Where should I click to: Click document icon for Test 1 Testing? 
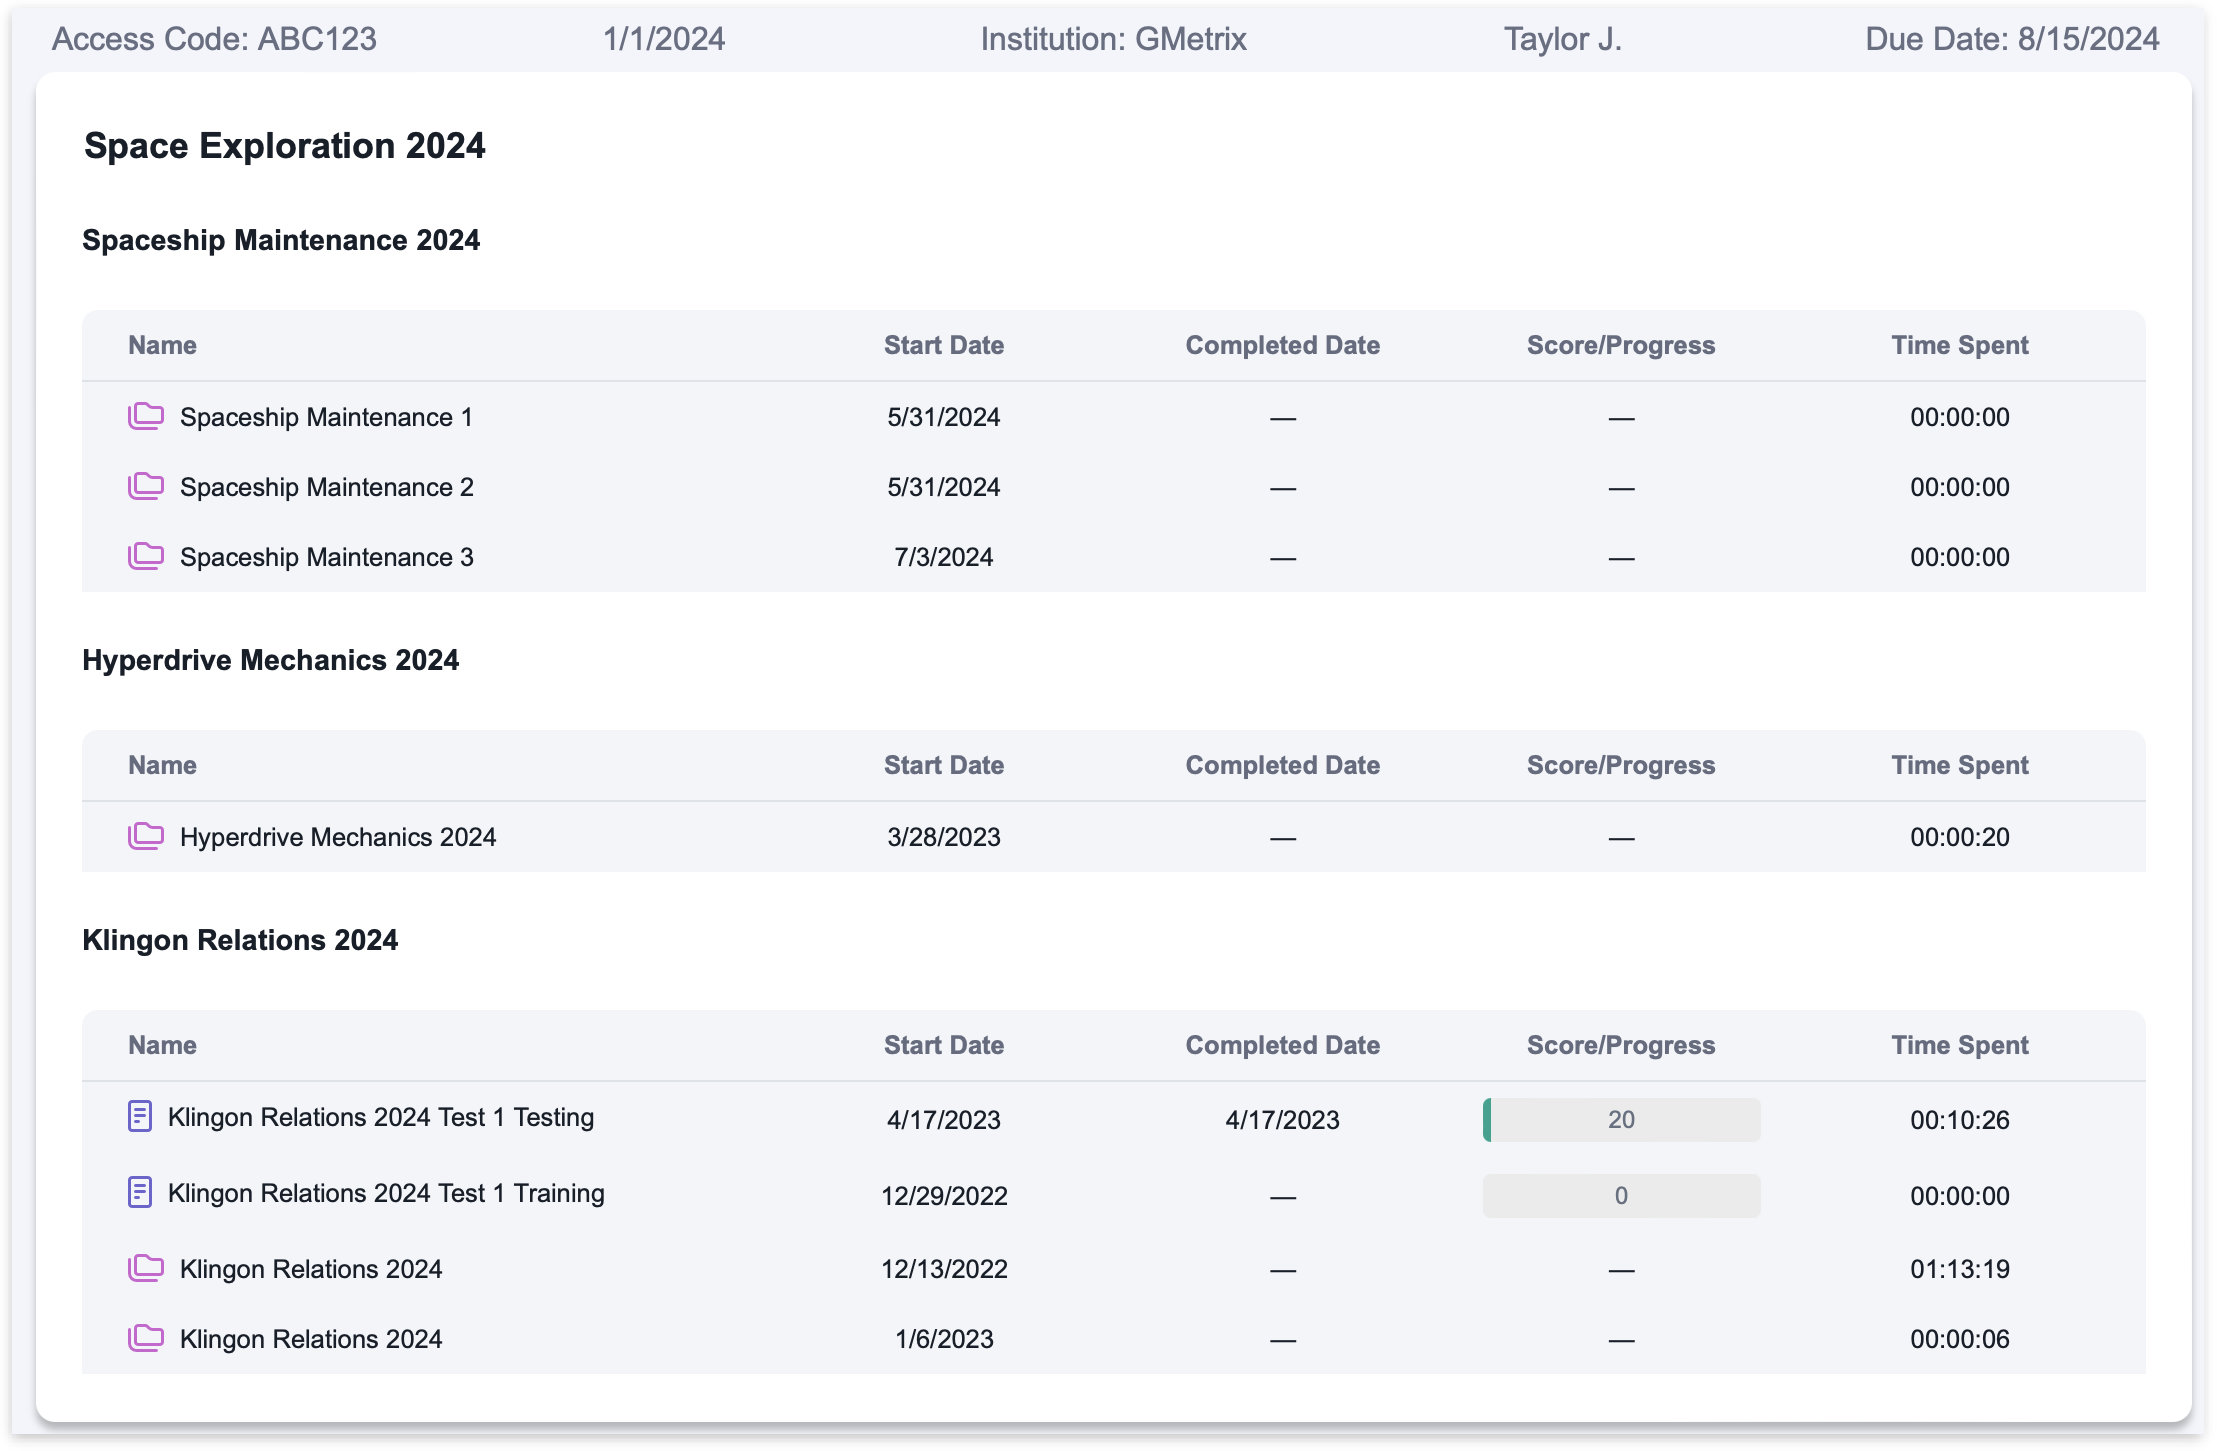click(140, 1116)
